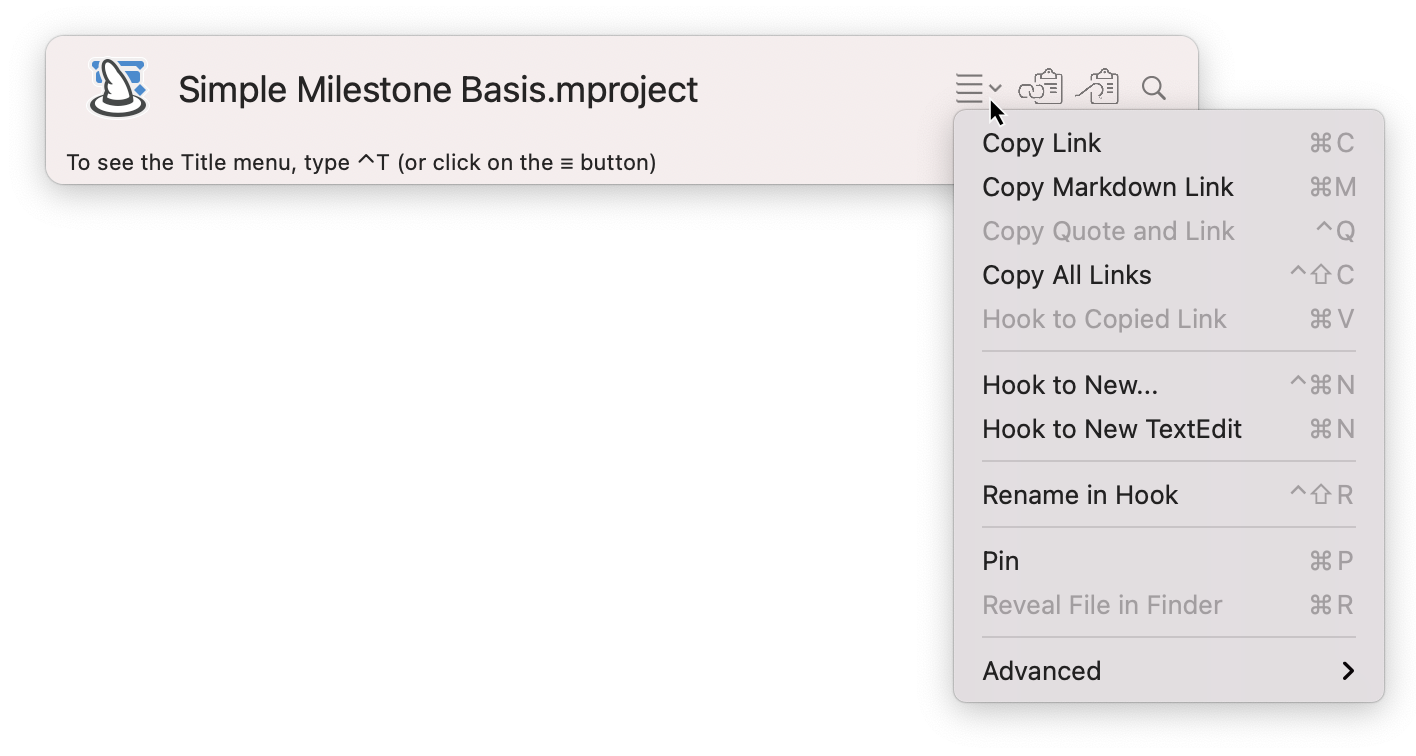Viewport: 1416px width, 756px height.
Task: Pin the current item
Action: [1000, 560]
